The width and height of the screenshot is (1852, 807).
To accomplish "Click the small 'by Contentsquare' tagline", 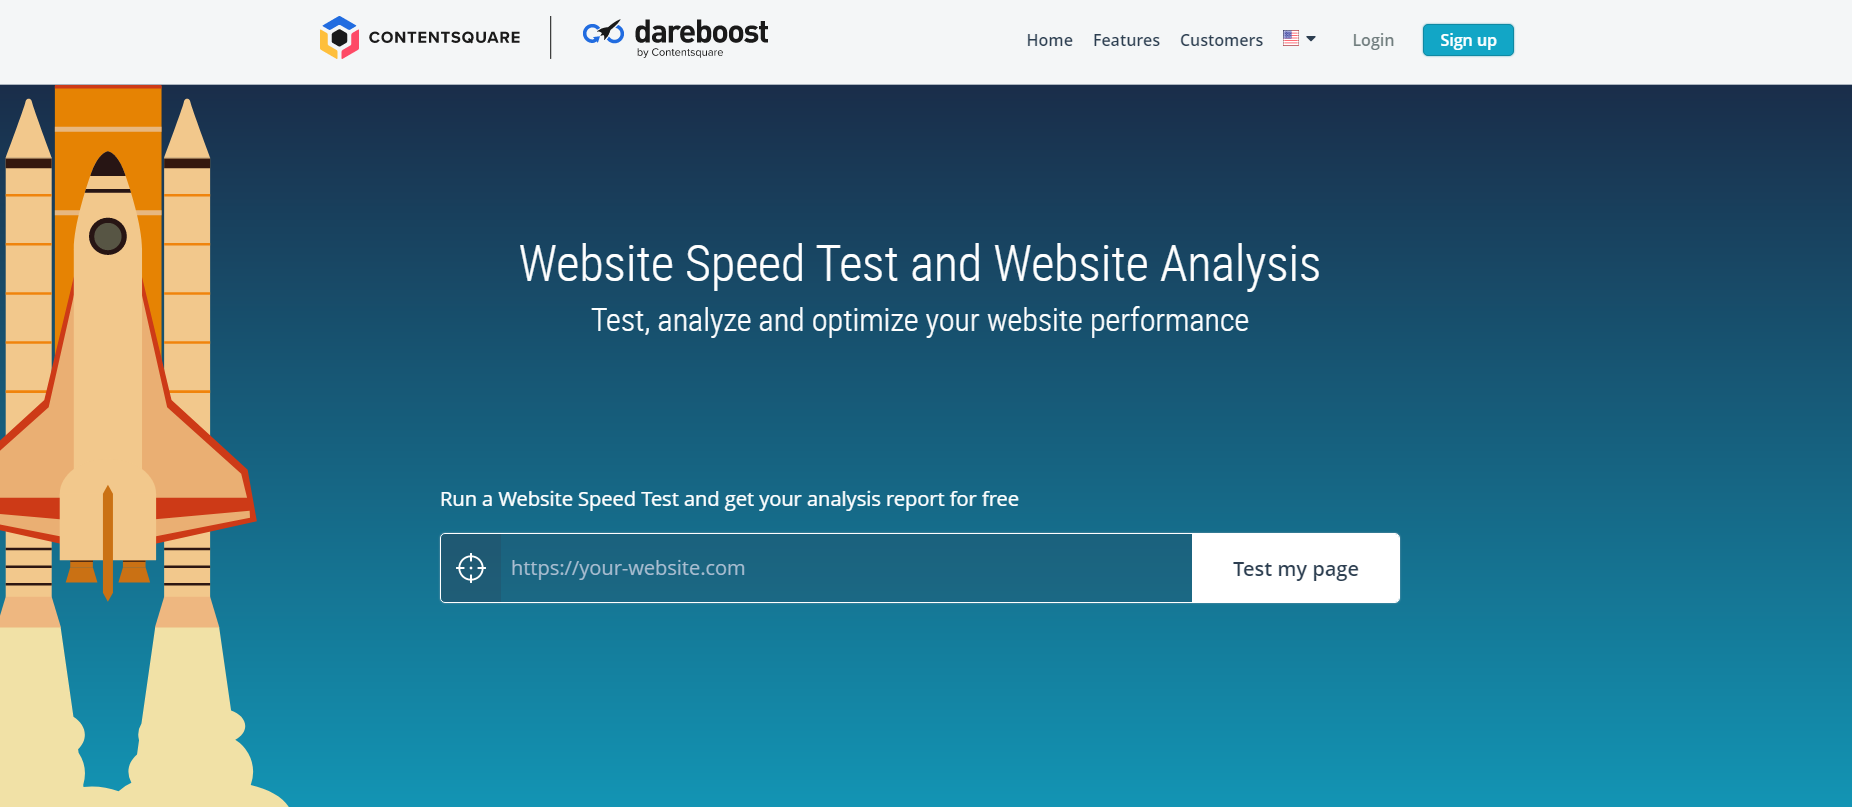I will [x=680, y=53].
